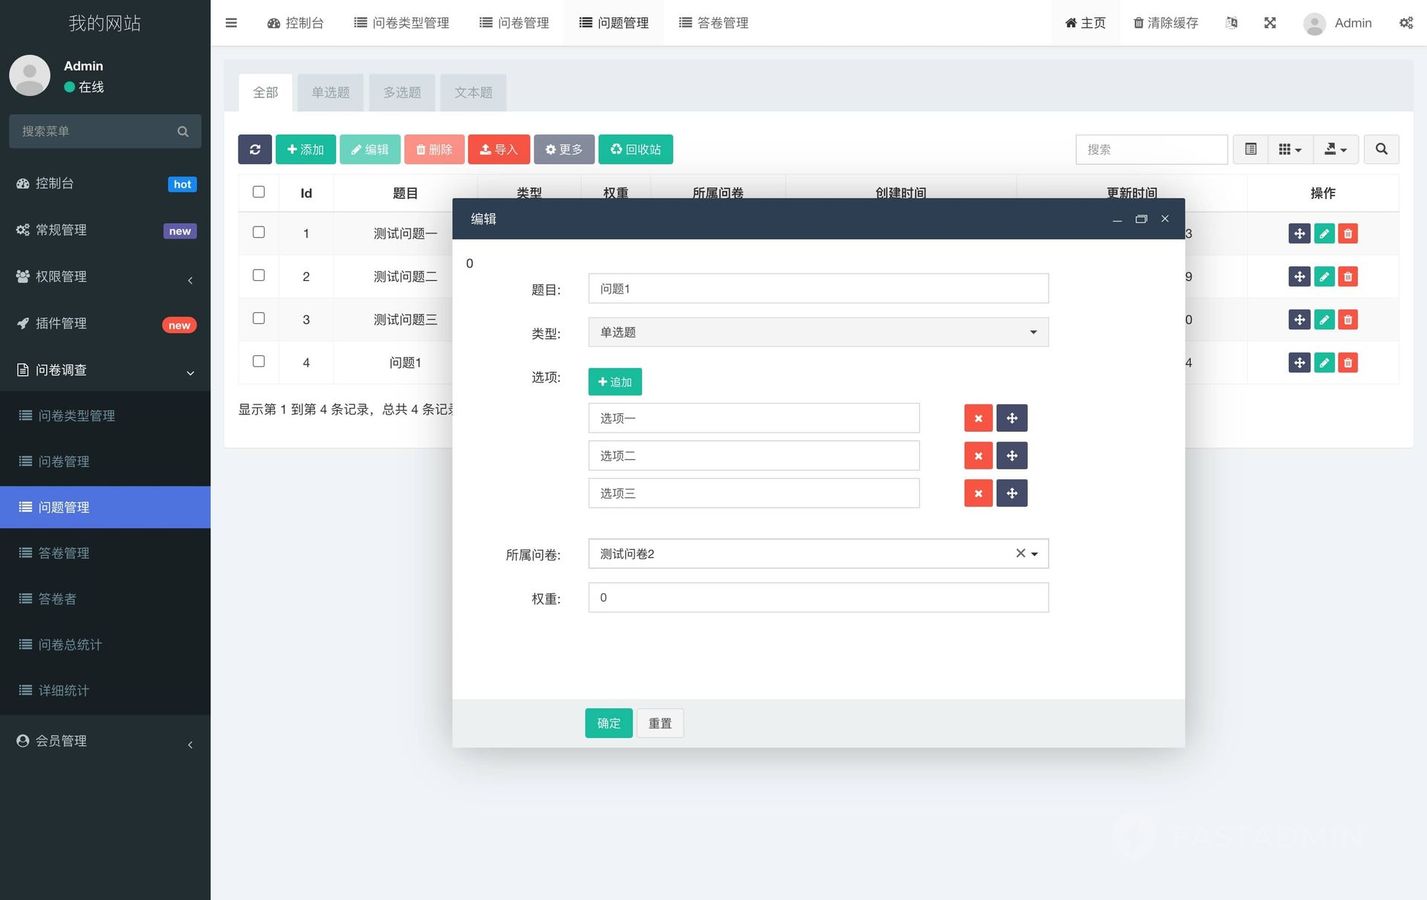1427x900 pixels.
Task: Click the refresh icon in the table toolbar
Action: 255,149
